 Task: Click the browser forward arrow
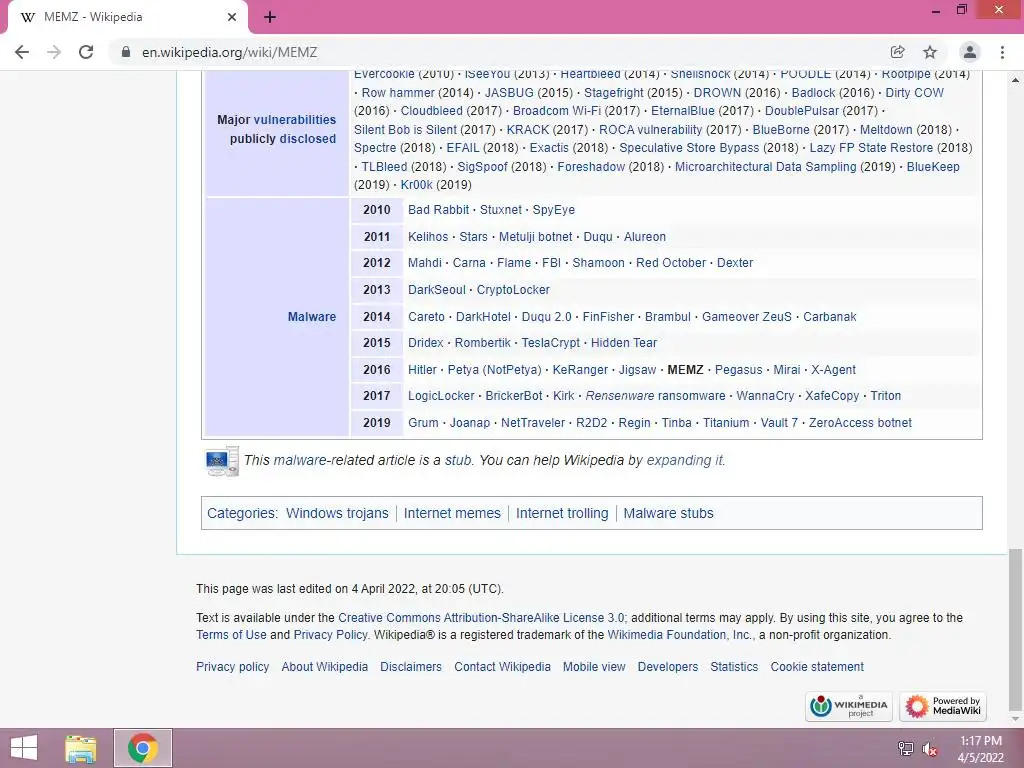(54, 52)
